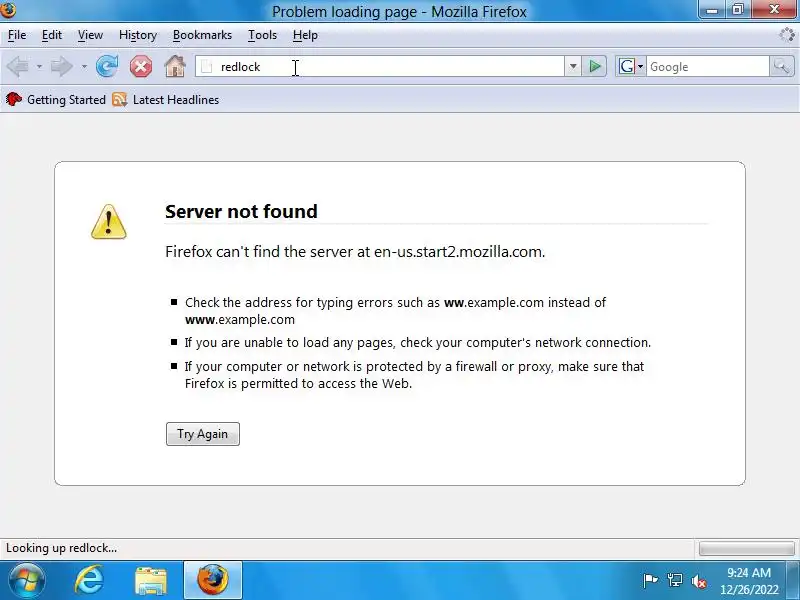Viewport: 800px width, 600px height.
Task: Select Firefox taskbar button
Action: pyautogui.click(x=213, y=580)
